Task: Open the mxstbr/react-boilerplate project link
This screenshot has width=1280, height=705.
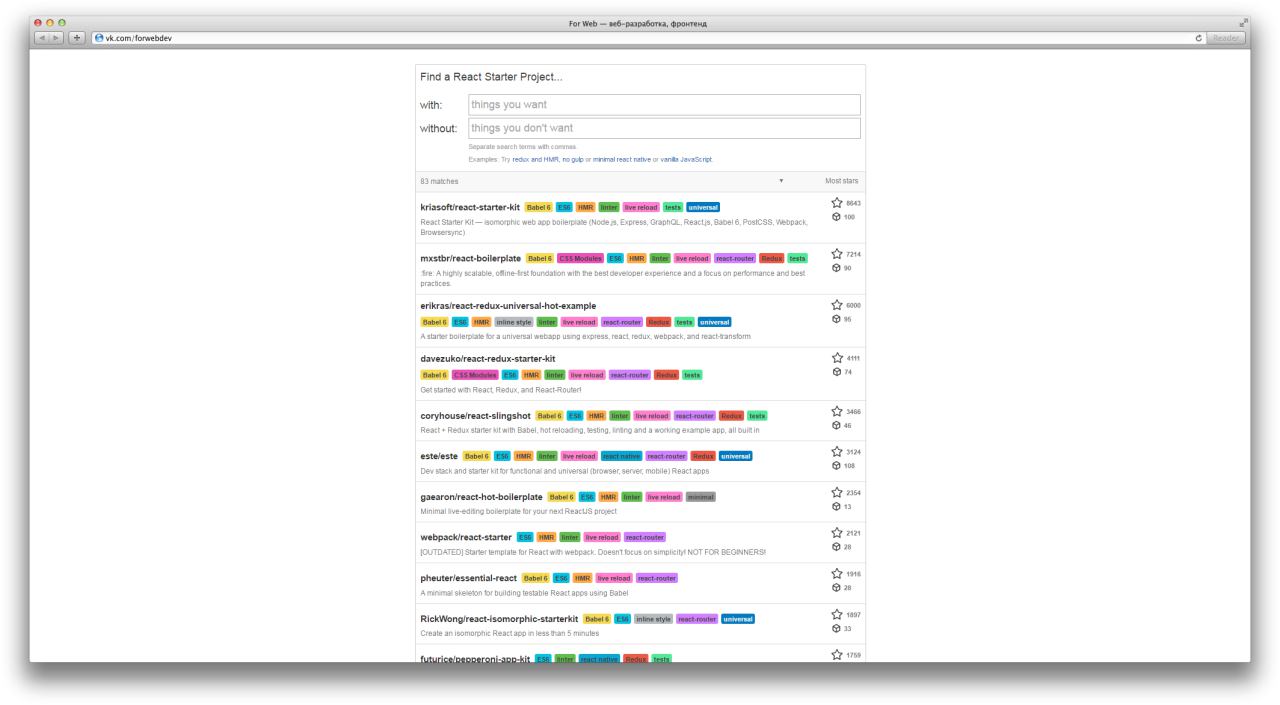Action: point(470,258)
